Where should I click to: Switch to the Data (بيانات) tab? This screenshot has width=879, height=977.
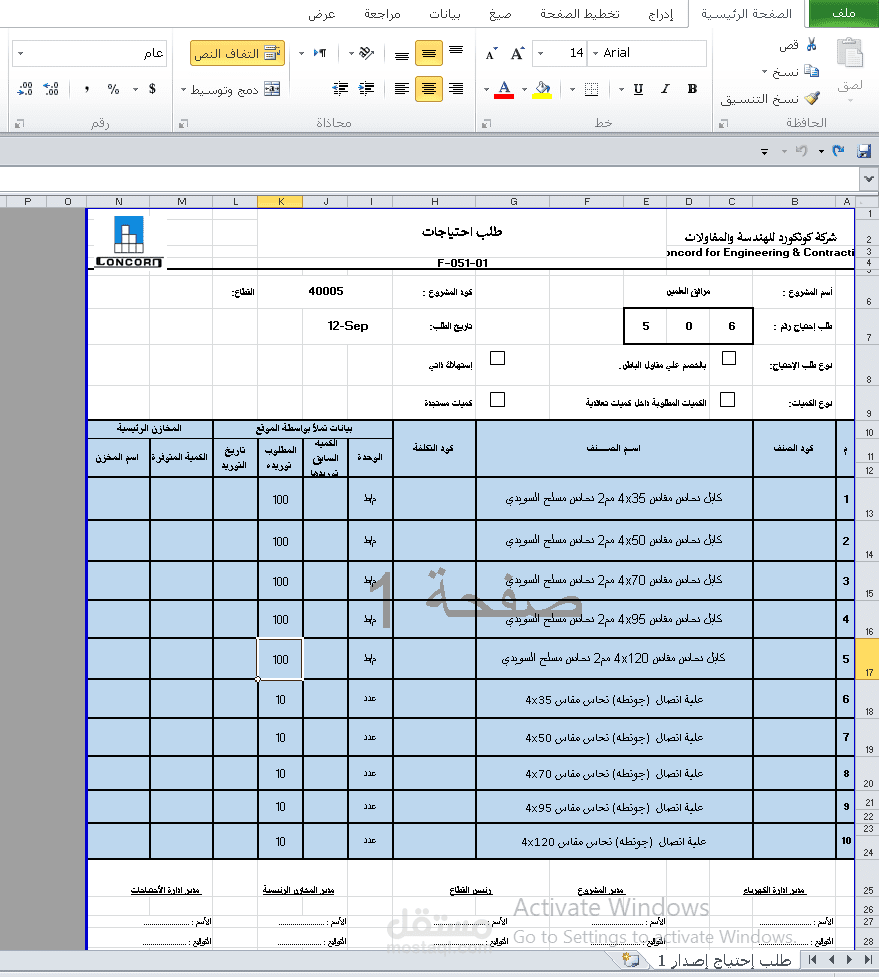click(445, 14)
